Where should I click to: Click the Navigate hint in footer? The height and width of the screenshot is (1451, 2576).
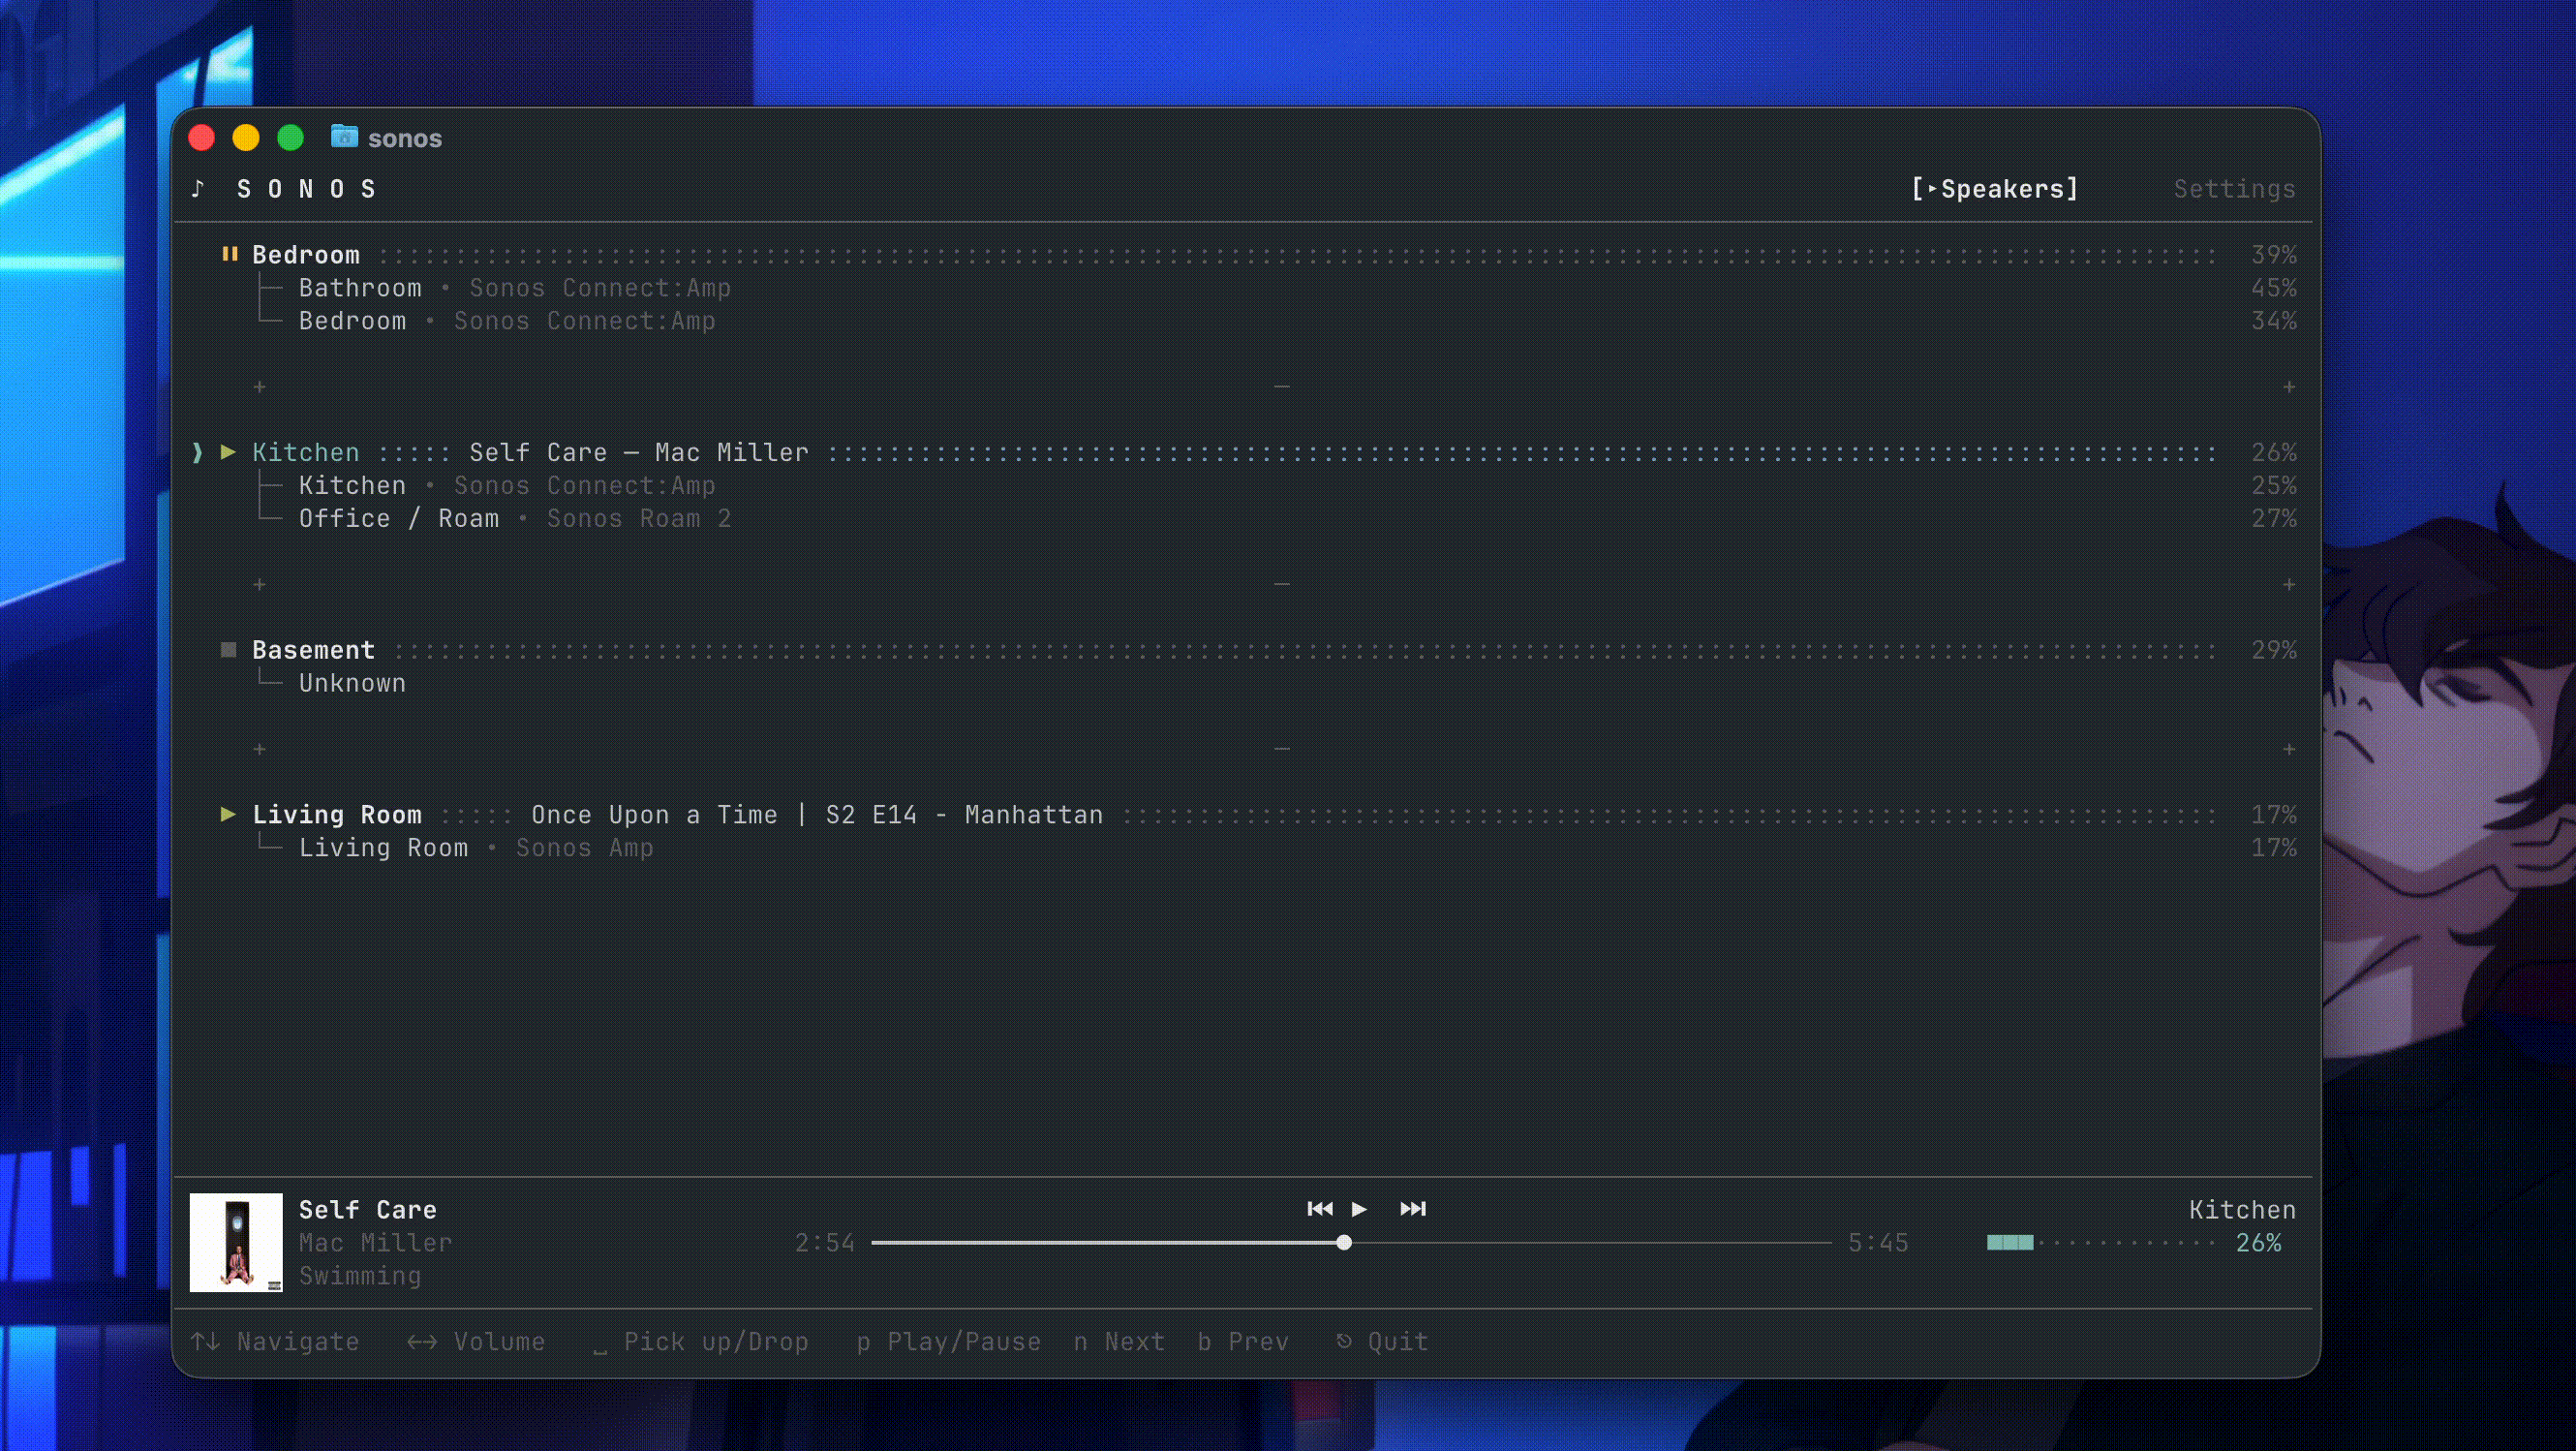[x=275, y=1342]
